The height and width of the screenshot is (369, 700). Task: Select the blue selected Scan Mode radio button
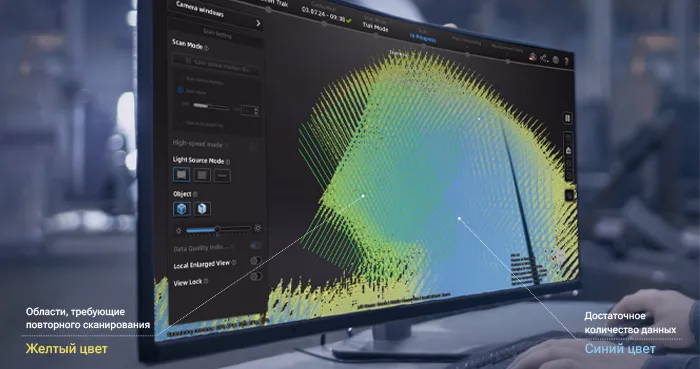(x=180, y=90)
